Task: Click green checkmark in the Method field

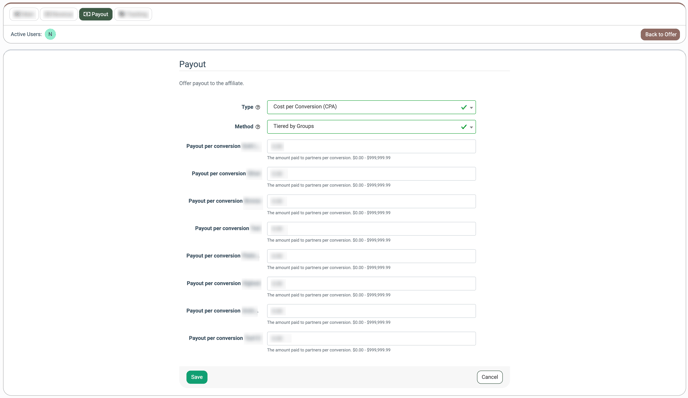Action: (464, 127)
